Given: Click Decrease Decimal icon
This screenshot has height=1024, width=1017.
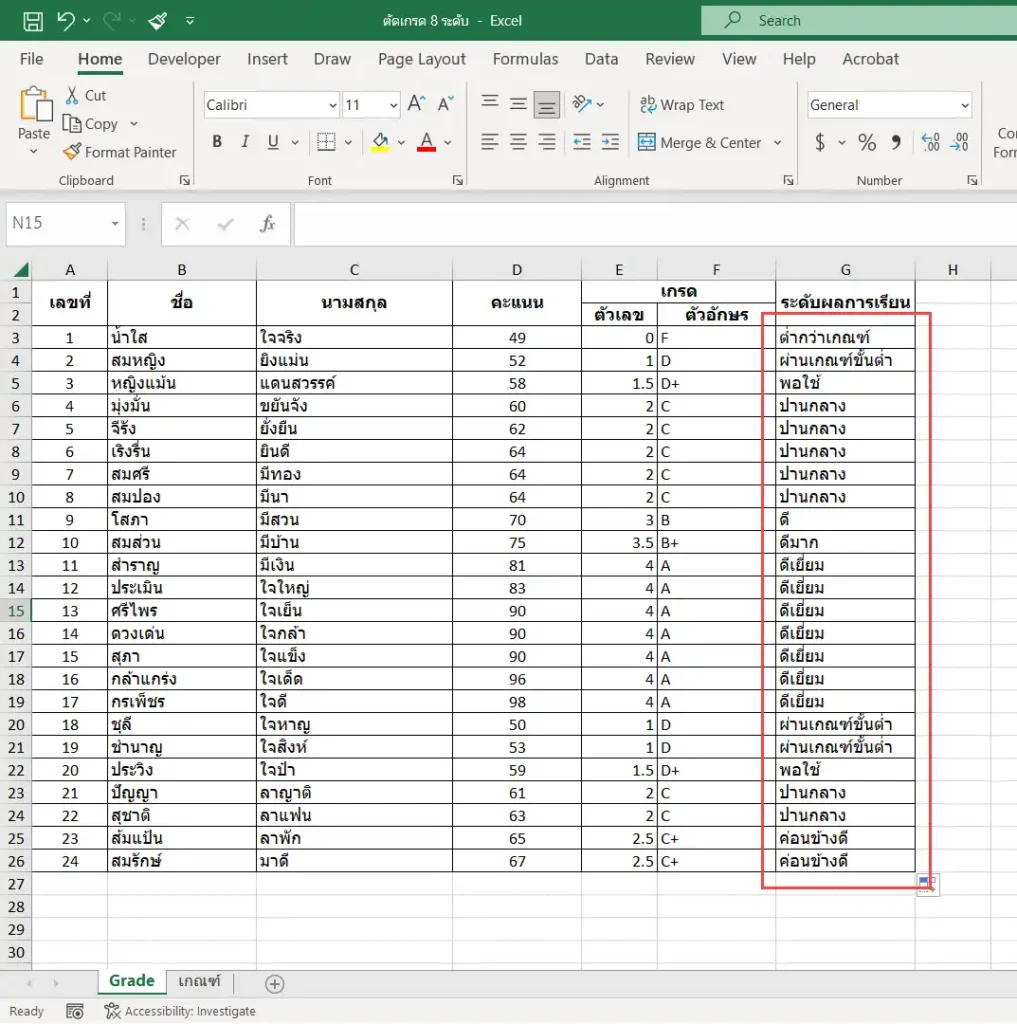Looking at the screenshot, I should click(x=960, y=142).
